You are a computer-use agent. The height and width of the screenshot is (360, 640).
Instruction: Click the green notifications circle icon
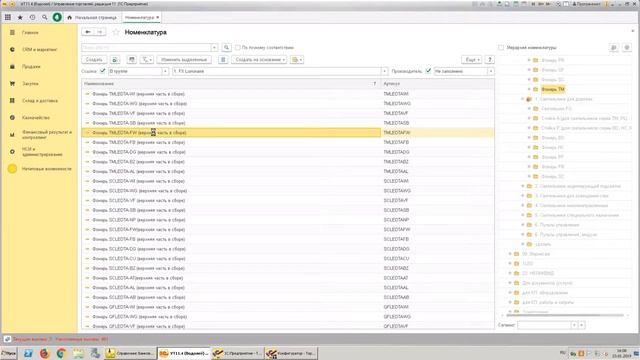pos(57,18)
